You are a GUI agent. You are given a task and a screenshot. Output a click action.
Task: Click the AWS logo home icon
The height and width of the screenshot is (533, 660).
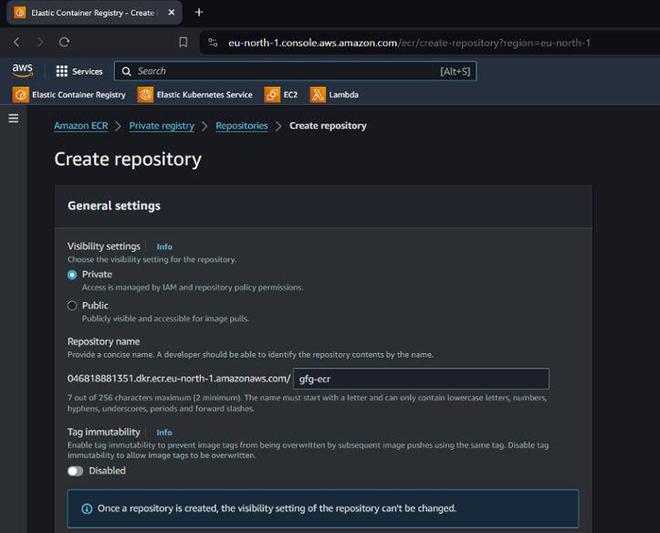[22, 70]
